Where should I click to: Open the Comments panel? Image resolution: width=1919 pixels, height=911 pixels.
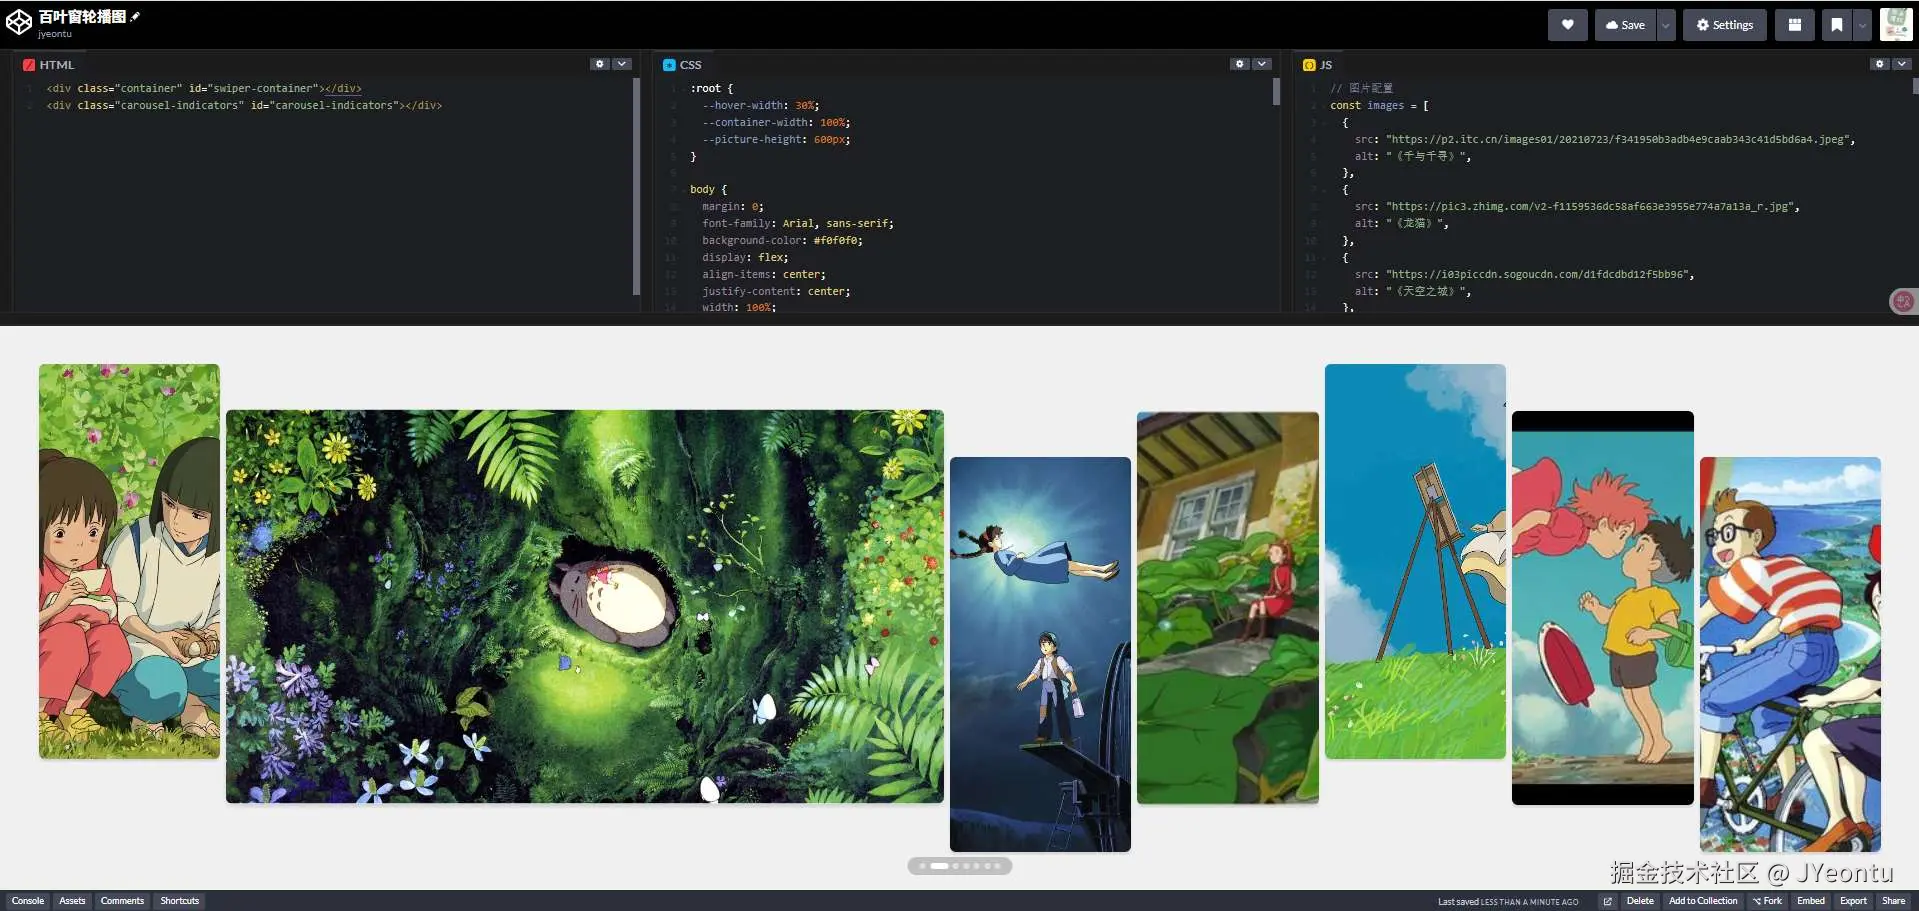122,901
